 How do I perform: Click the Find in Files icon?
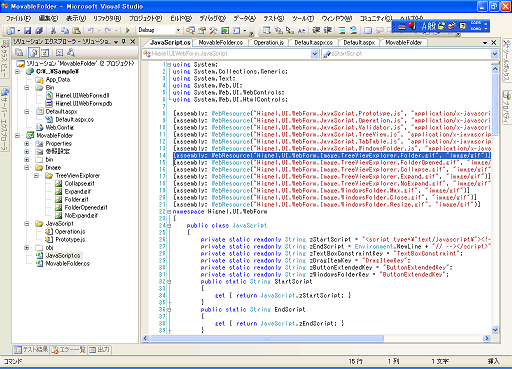coord(190,31)
